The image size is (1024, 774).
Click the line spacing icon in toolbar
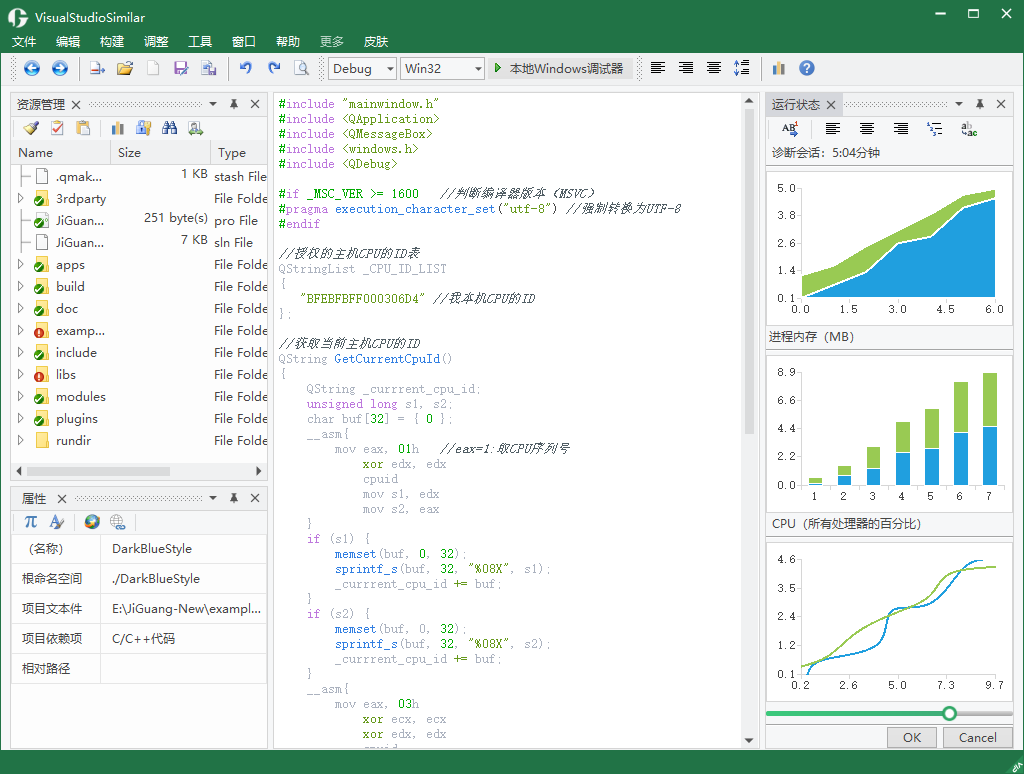tap(741, 68)
